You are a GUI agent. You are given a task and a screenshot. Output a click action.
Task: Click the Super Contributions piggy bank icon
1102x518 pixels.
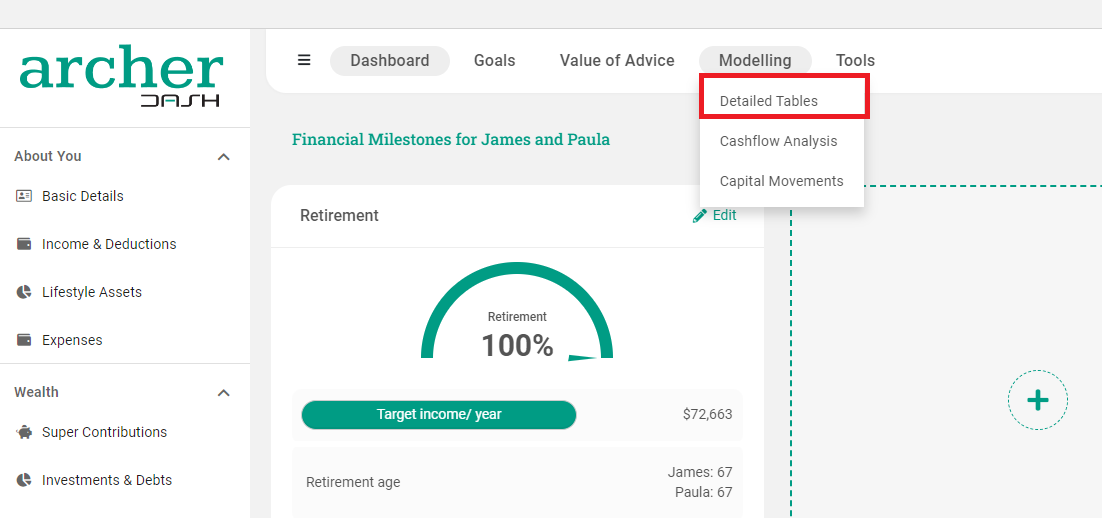24,432
